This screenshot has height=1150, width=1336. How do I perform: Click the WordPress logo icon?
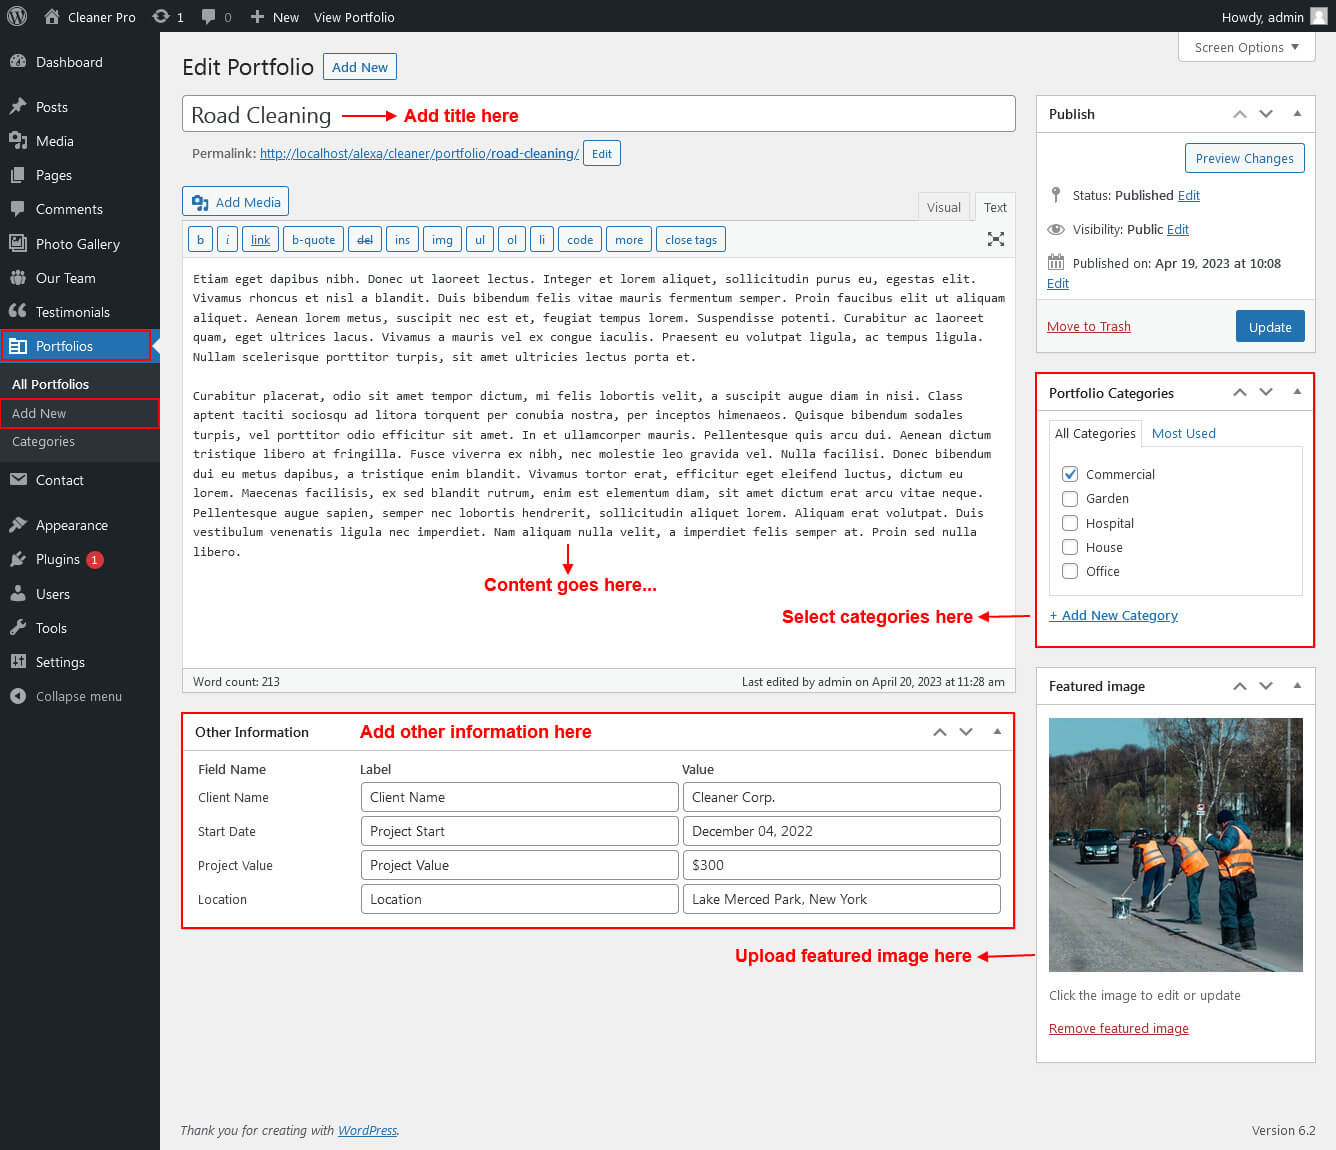coord(17,16)
